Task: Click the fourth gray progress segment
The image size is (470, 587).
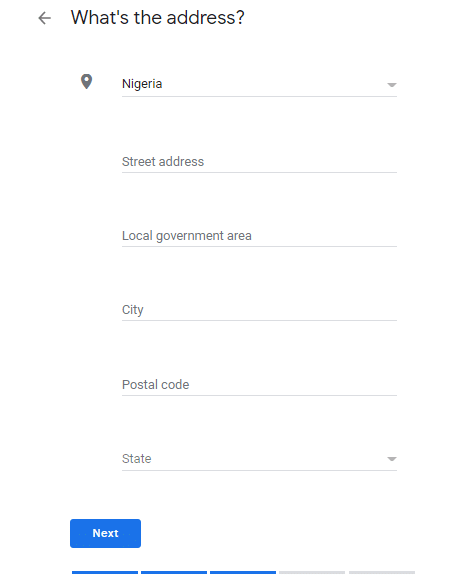Action: pos(312,572)
